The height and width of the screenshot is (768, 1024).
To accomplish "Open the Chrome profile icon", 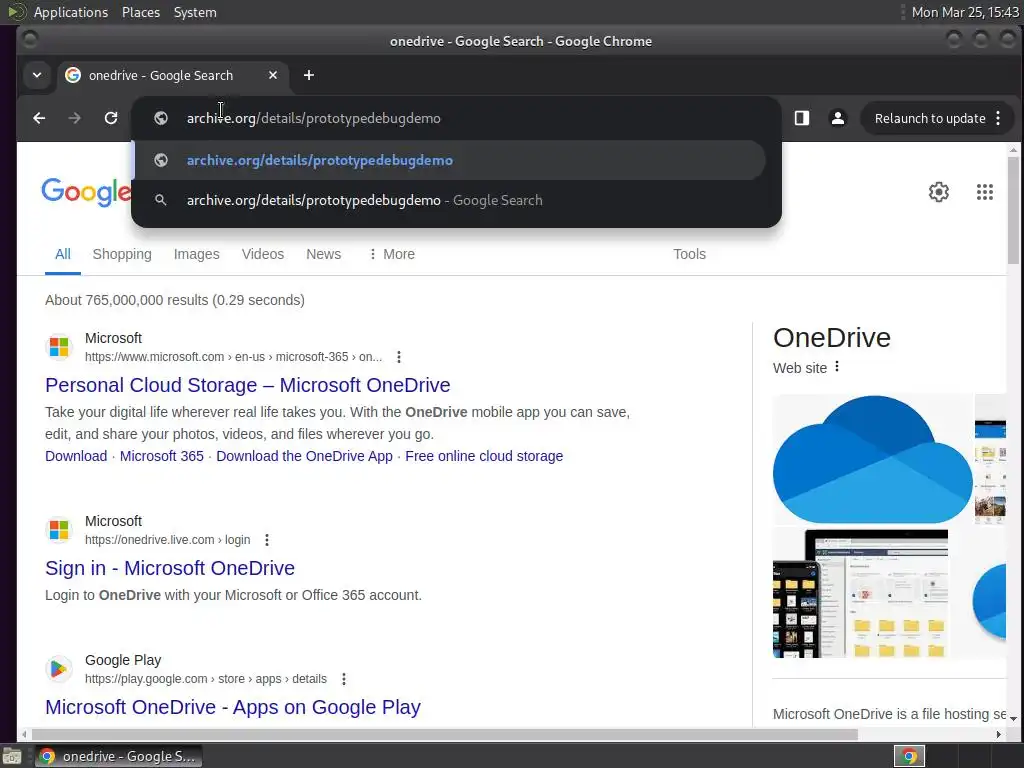I will click(x=838, y=118).
